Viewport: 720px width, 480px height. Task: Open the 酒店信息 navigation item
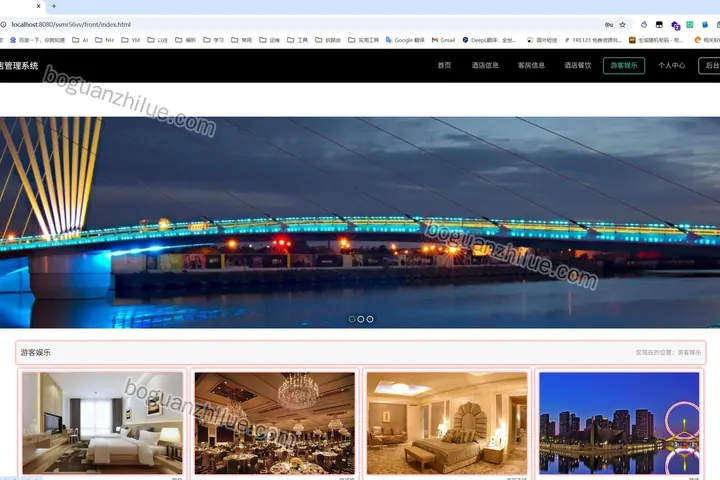tap(485, 65)
